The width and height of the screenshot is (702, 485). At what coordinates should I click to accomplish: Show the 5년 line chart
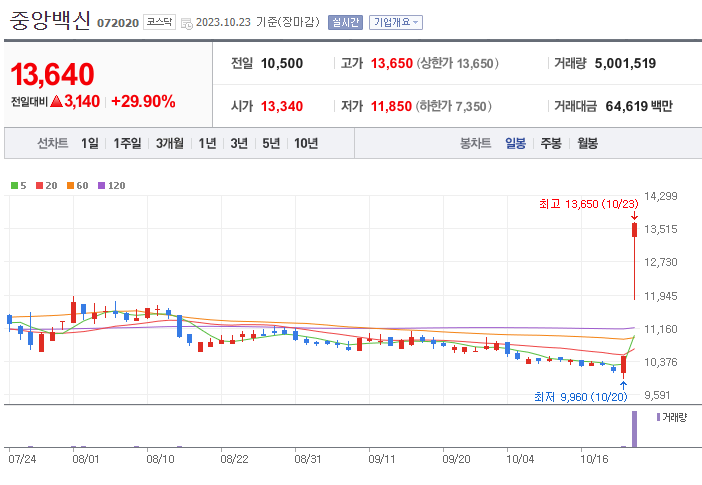tap(271, 143)
